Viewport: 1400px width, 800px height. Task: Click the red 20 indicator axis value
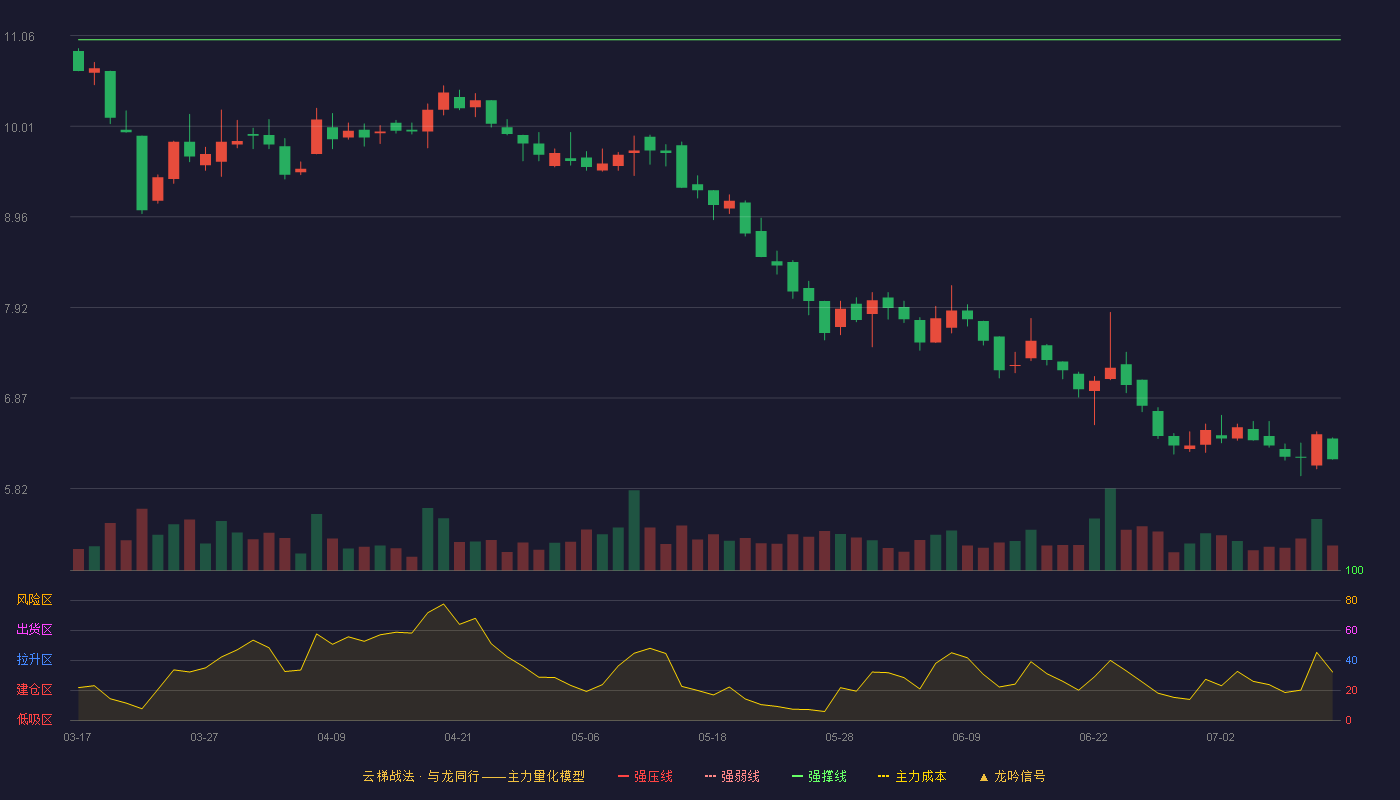1351,690
